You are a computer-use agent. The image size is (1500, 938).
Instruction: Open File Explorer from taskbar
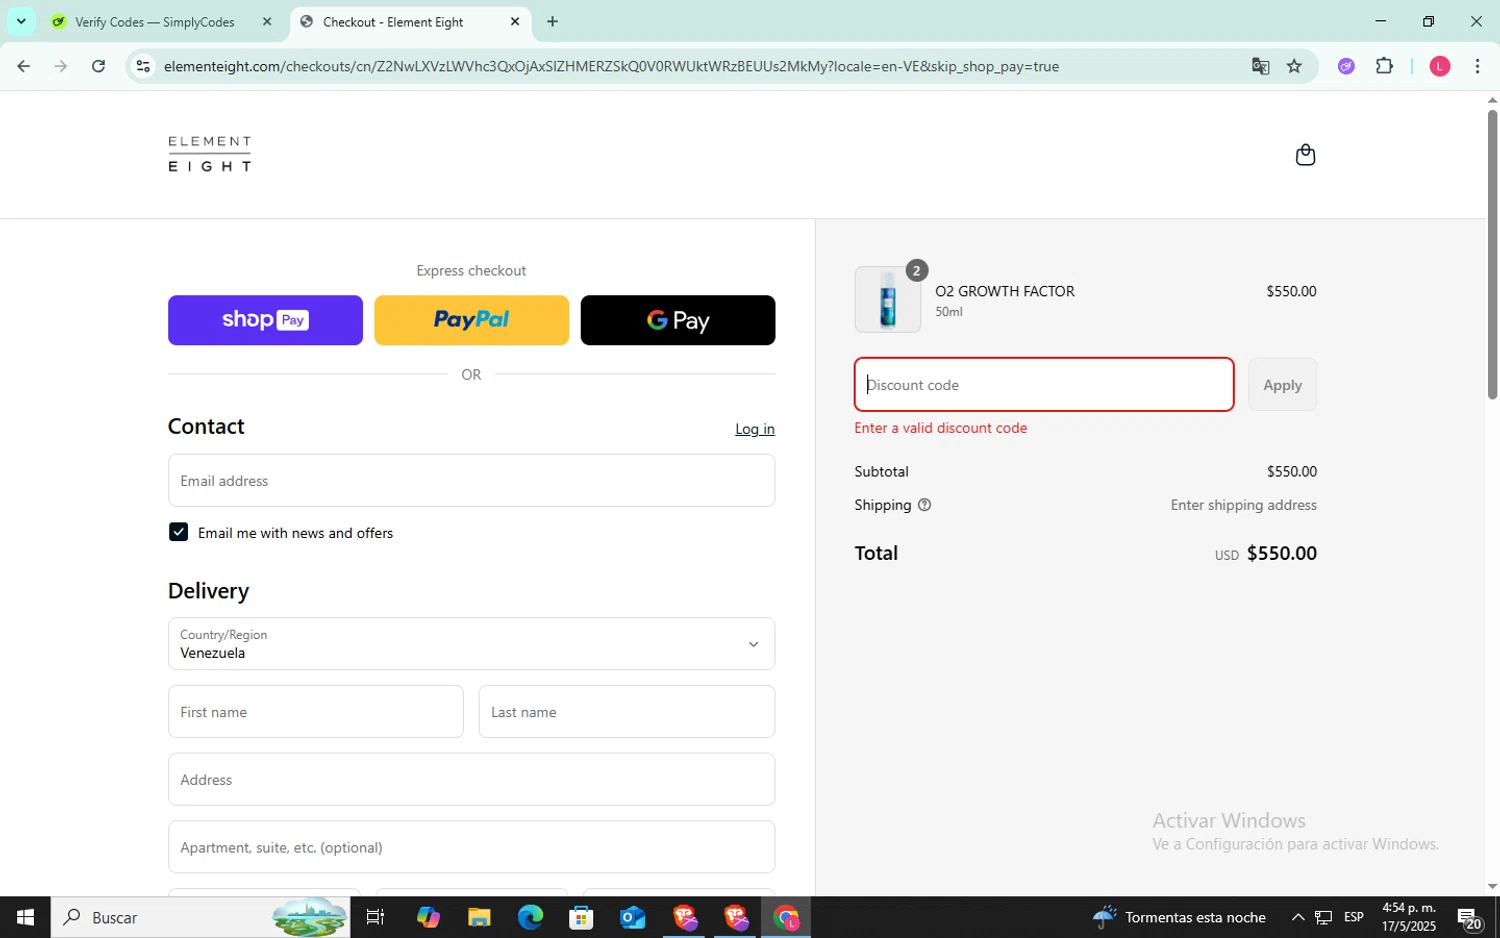click(x=479, y=917)
